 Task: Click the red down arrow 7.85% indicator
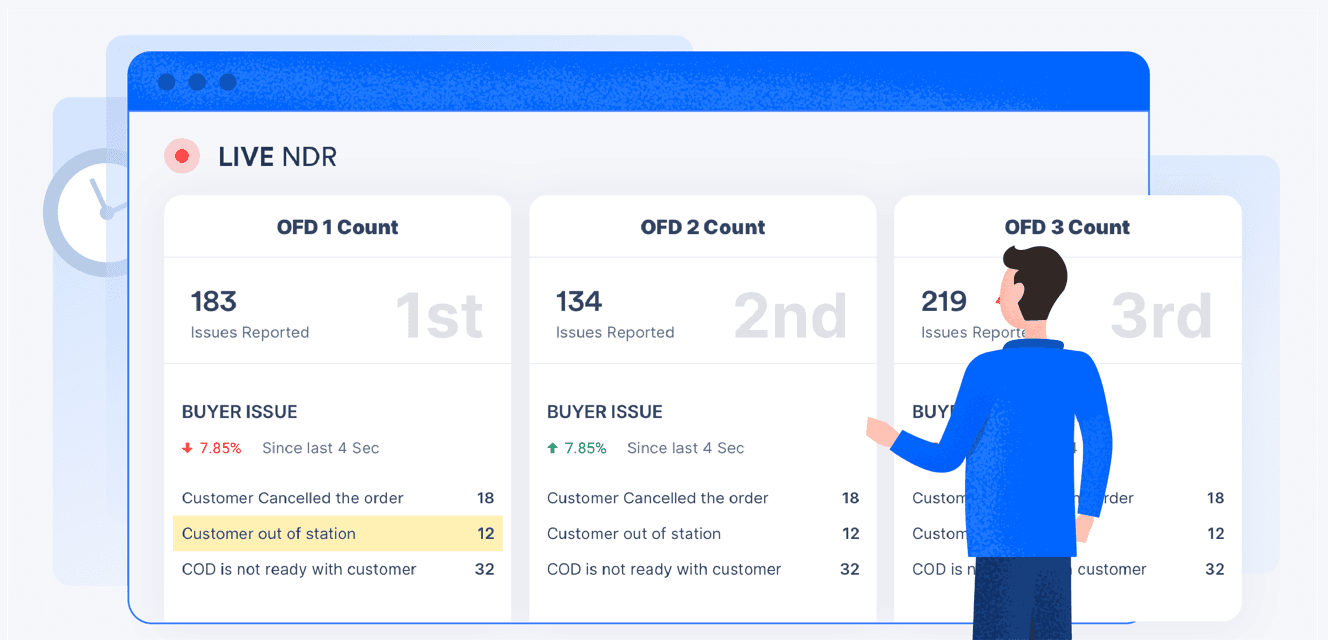(x=212, y=448)
